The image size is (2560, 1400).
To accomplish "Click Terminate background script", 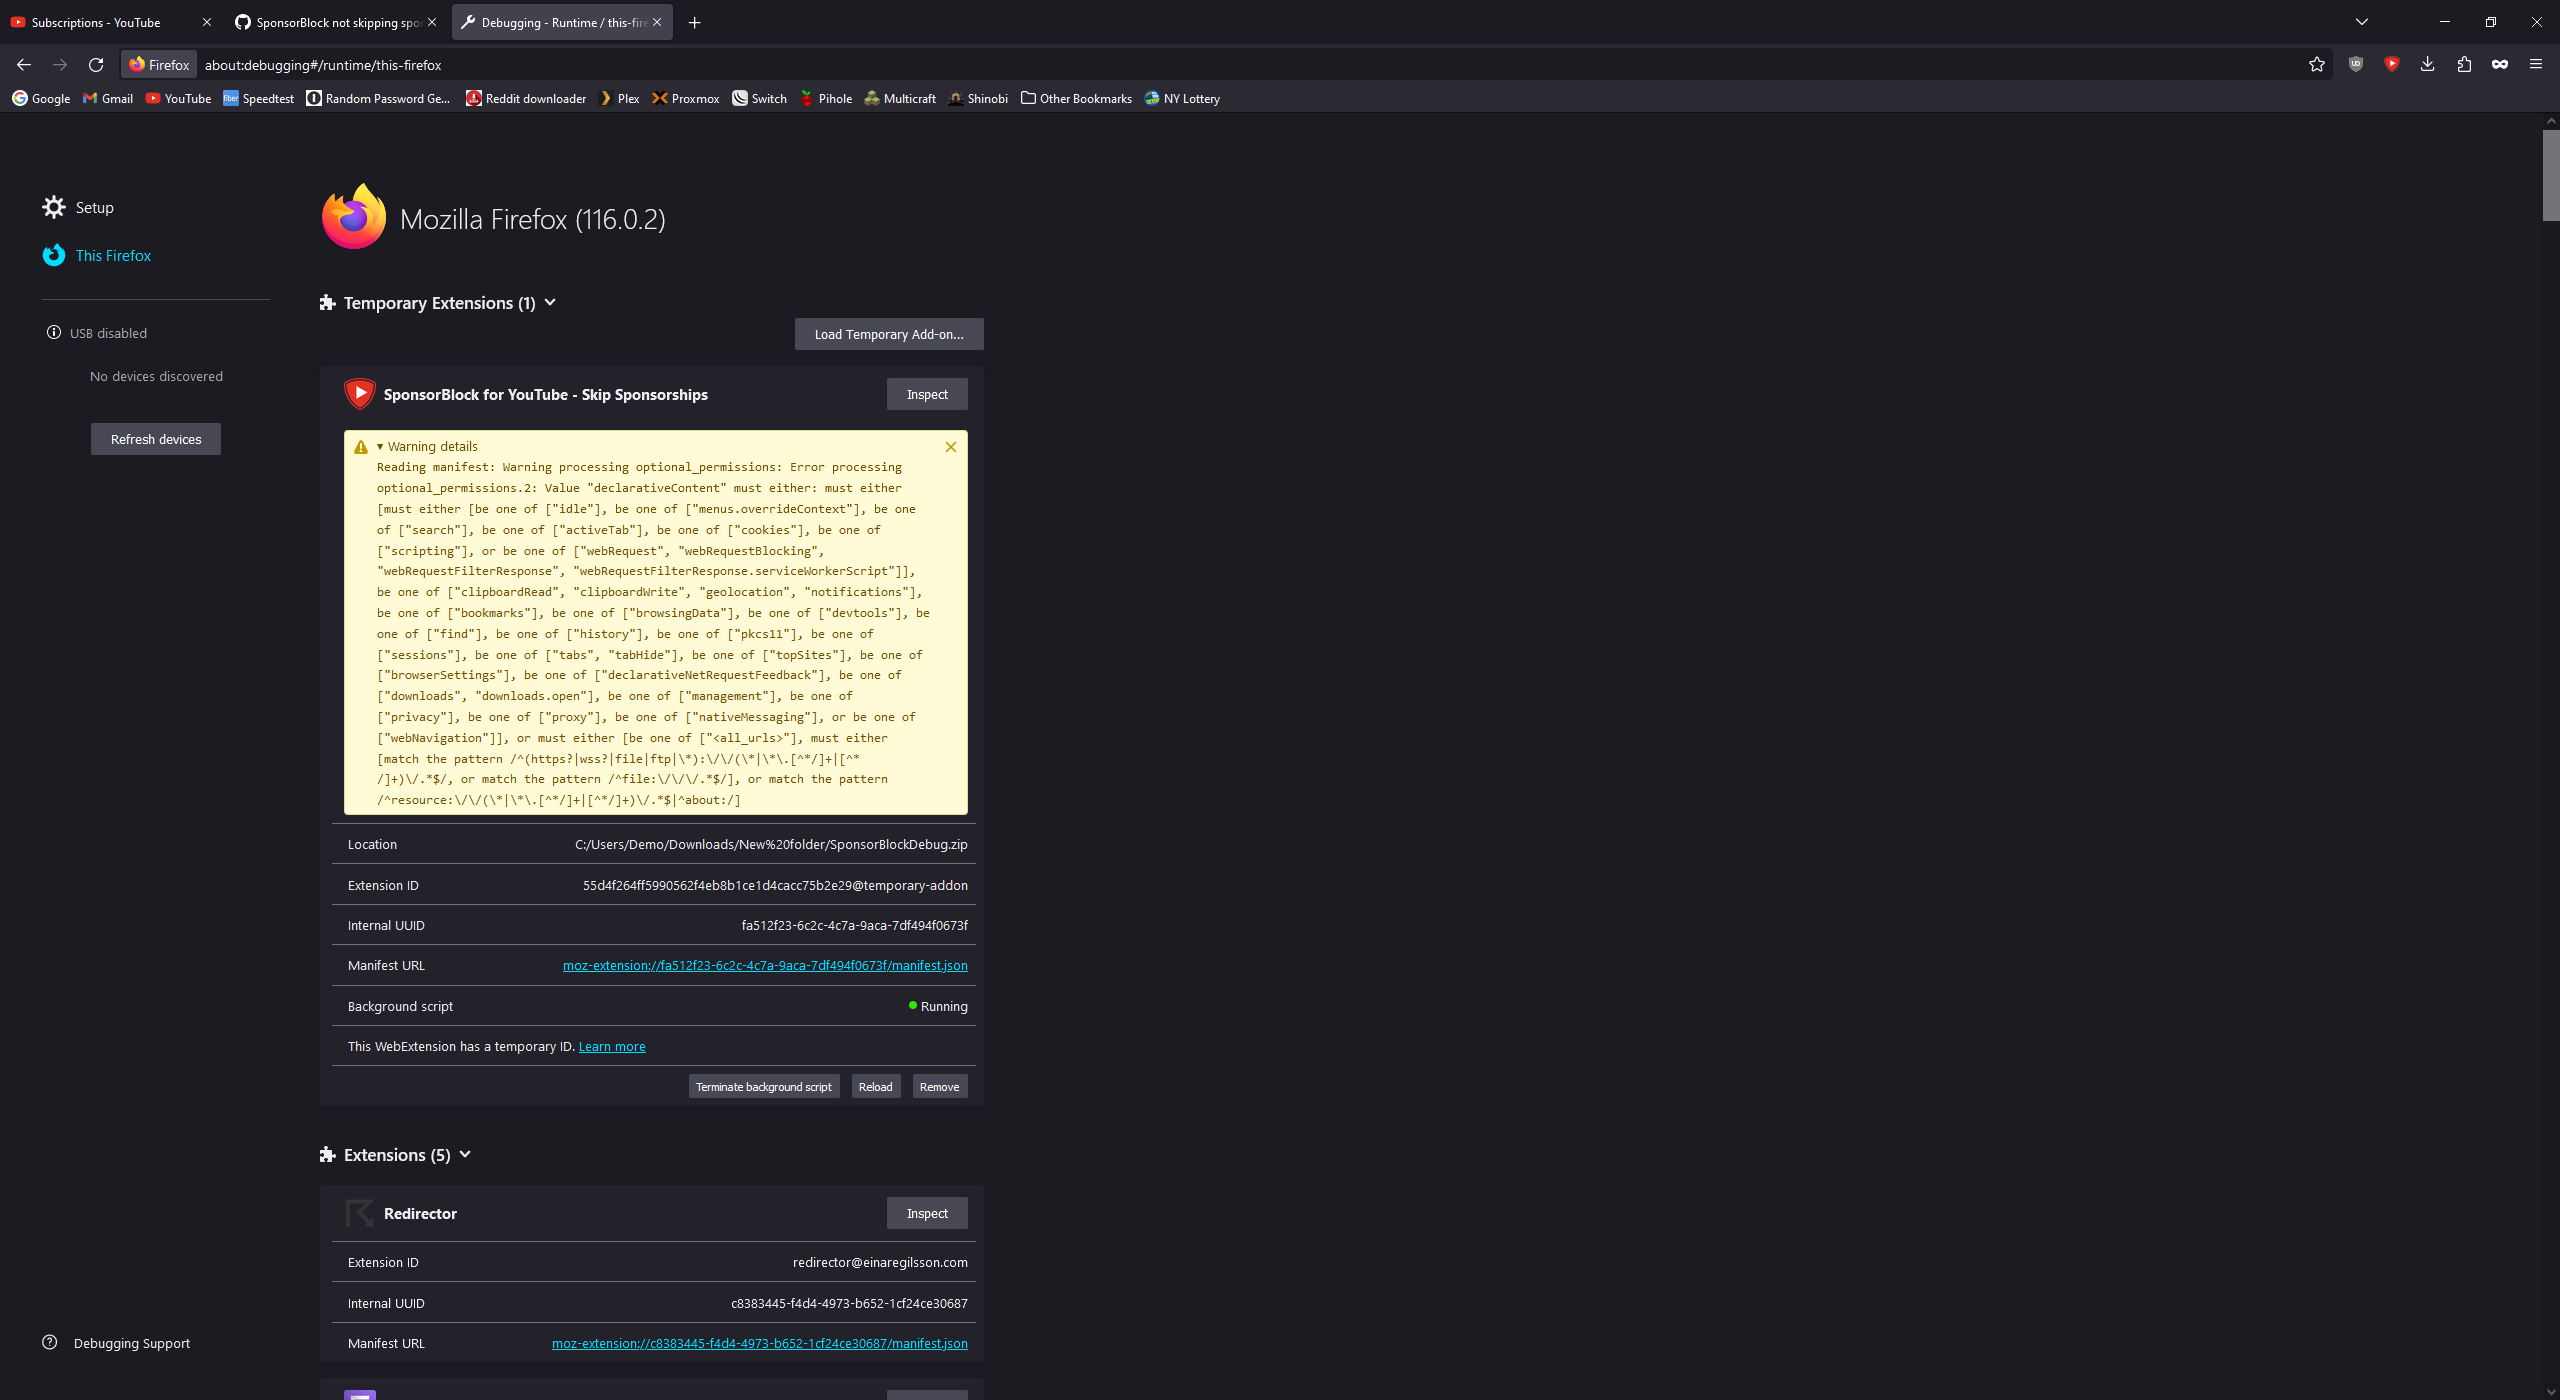I will pyautogui.click(x=763, y=1086).
